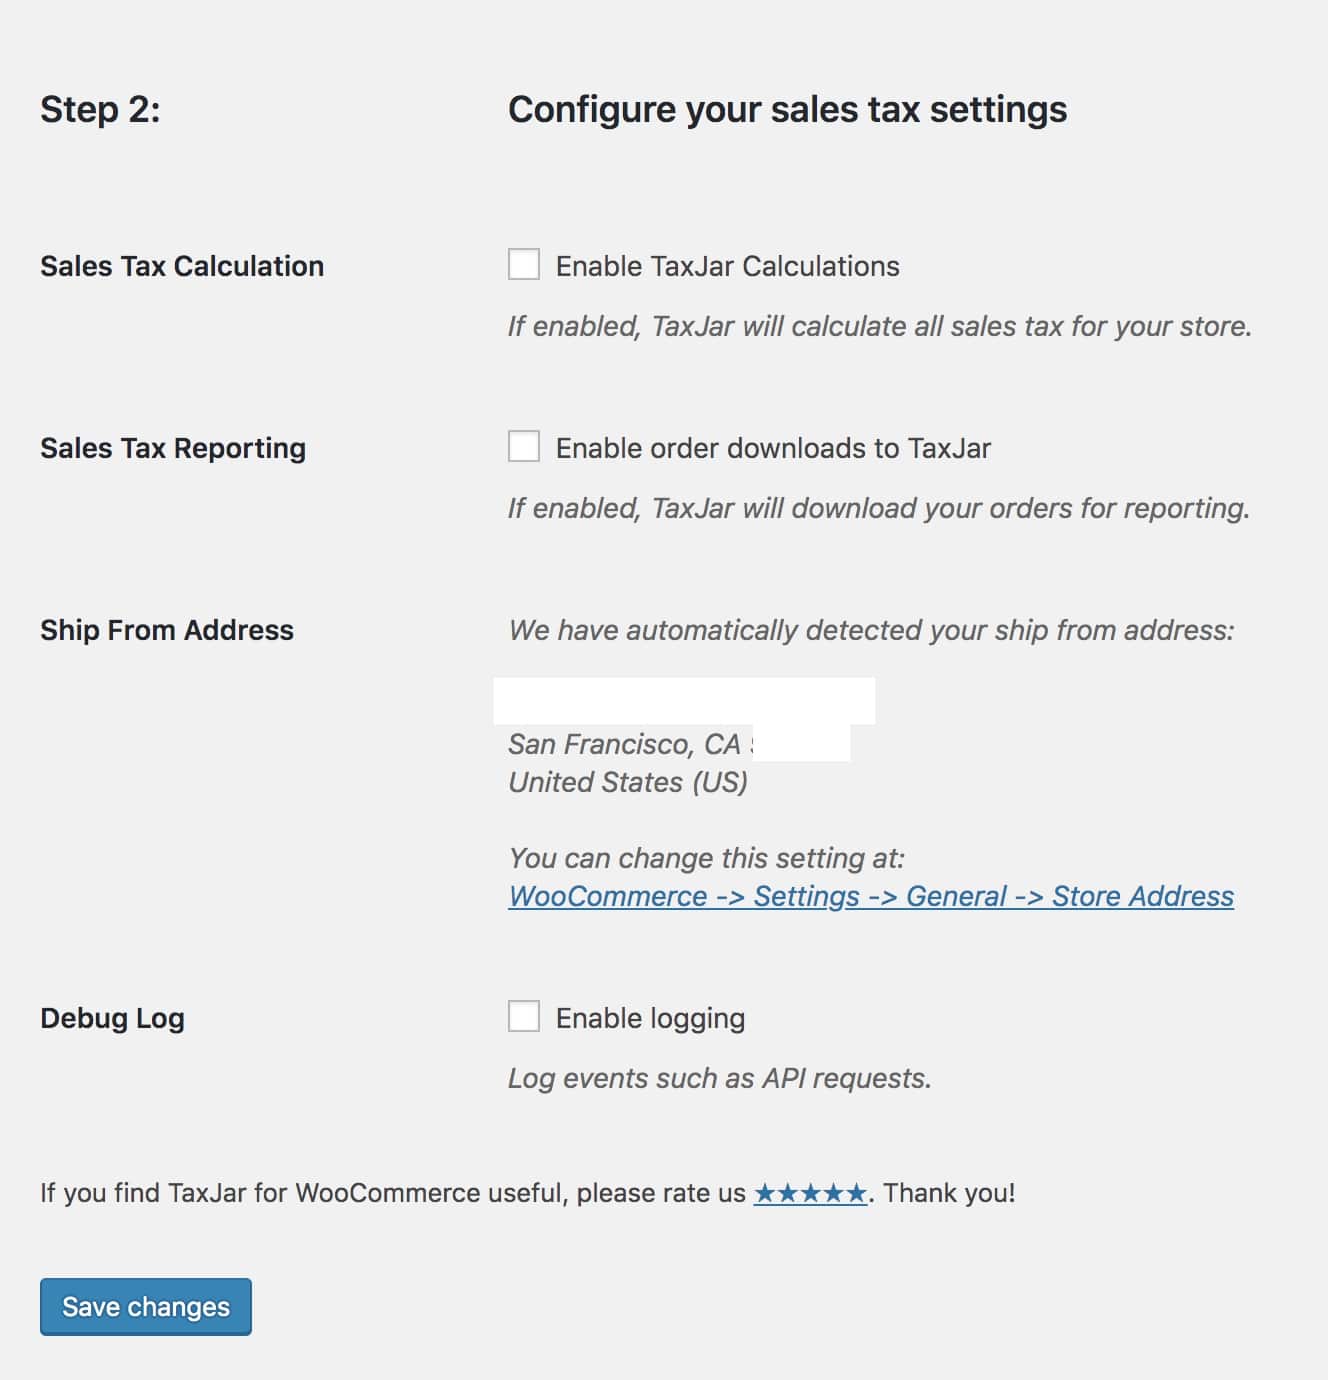Click the 'Step 2:' heading
The height and width of the screenshot is (1380, 1328).
pos(100,109)
